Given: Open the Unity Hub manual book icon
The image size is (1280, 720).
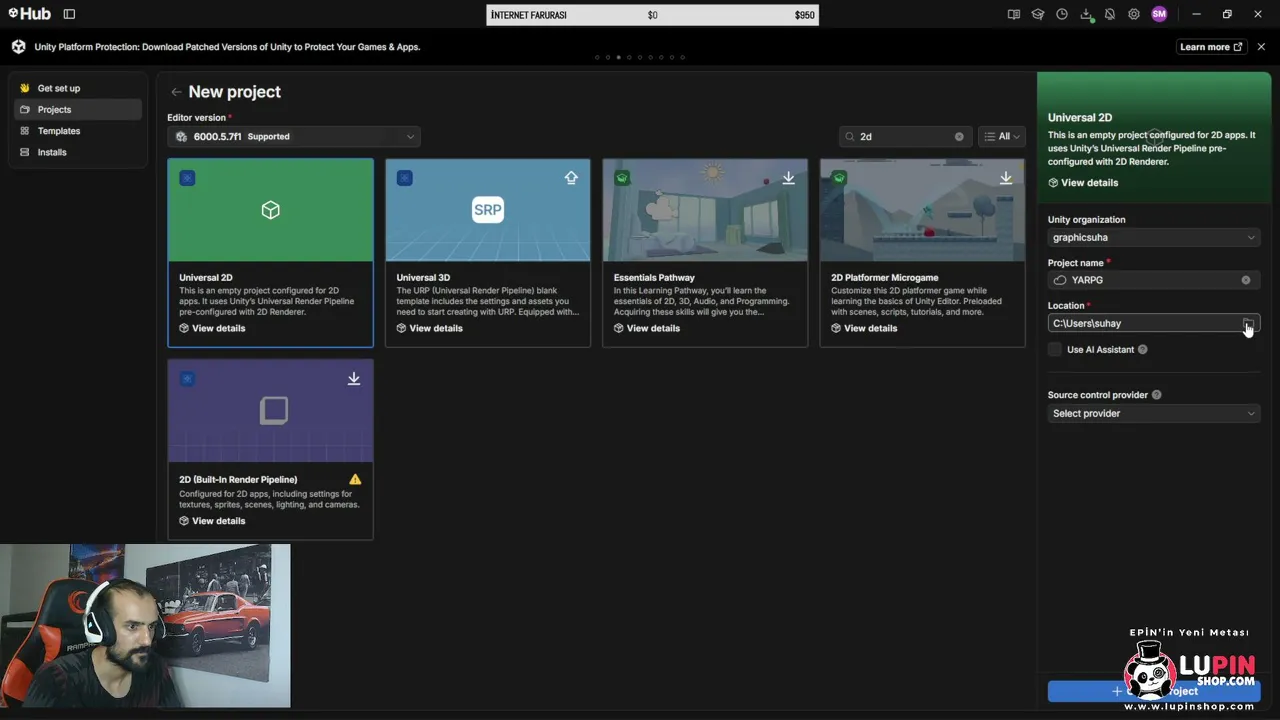Looking at the screenshot, I should pyautogui.click(x=1014, y=14).
